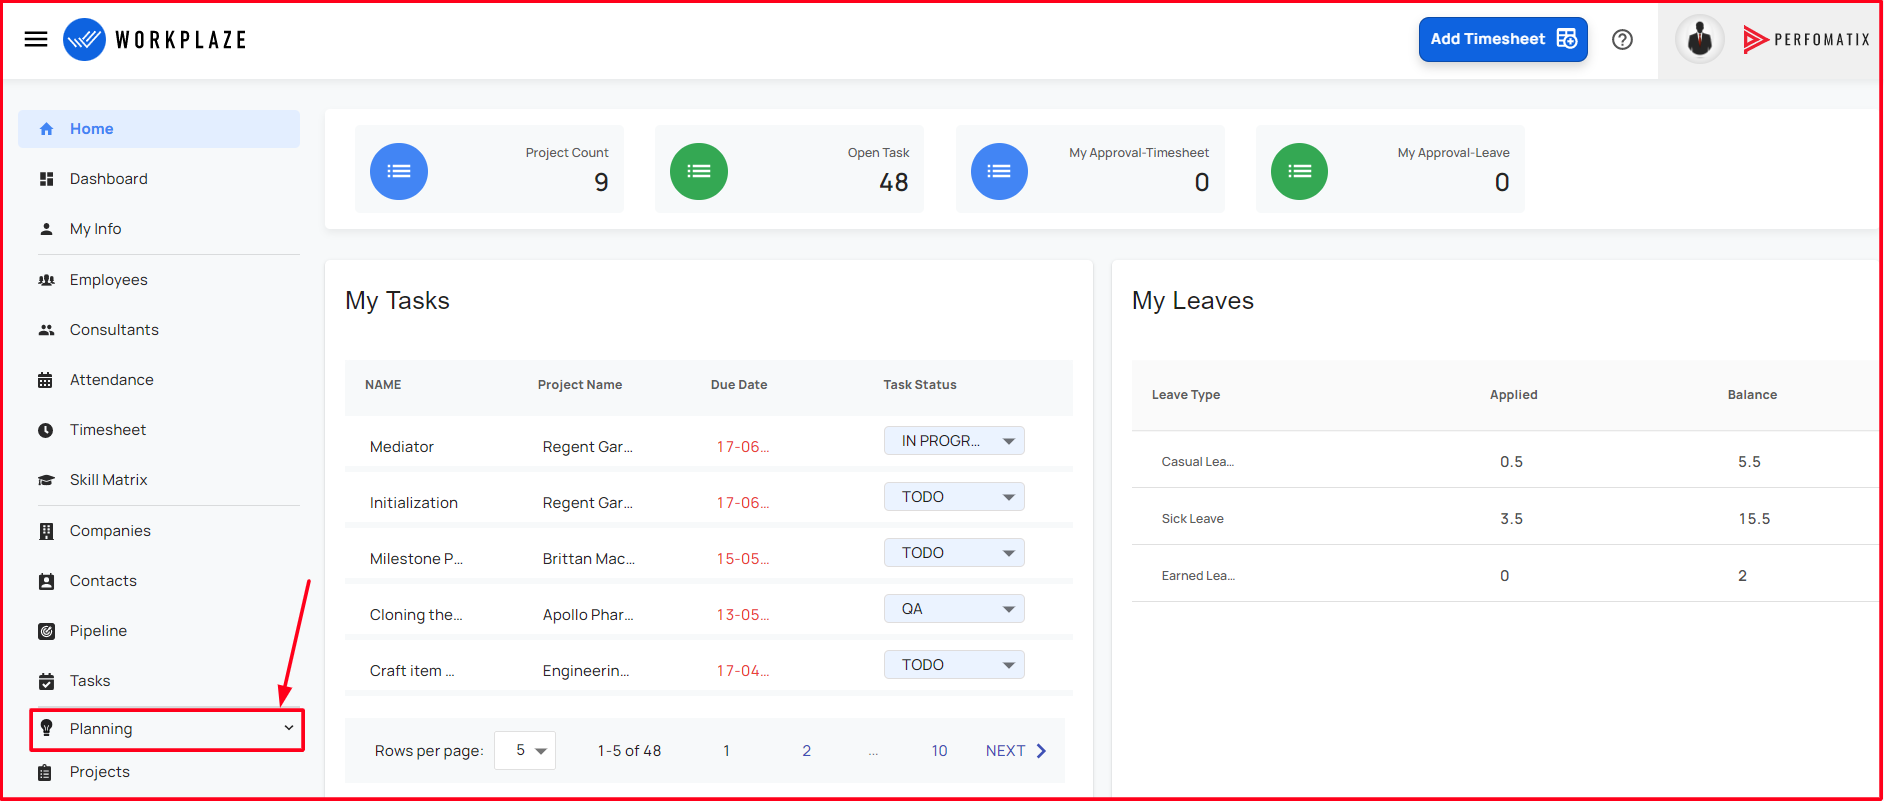Click the Timesheet clock icon
Image resolution: width=1884 pixels, height=801 pixels.
pyautogui.click(x=45, y=430)
